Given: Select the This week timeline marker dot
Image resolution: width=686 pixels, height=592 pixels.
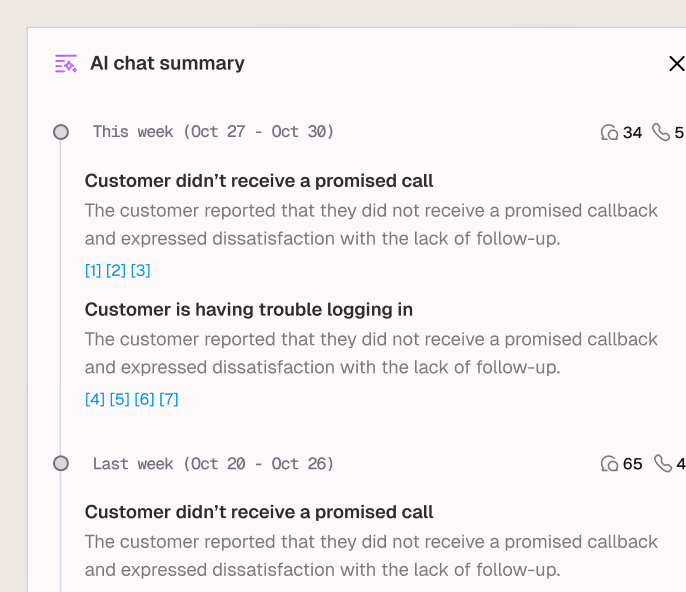Looking at the screenshot, I should point(61,132).
